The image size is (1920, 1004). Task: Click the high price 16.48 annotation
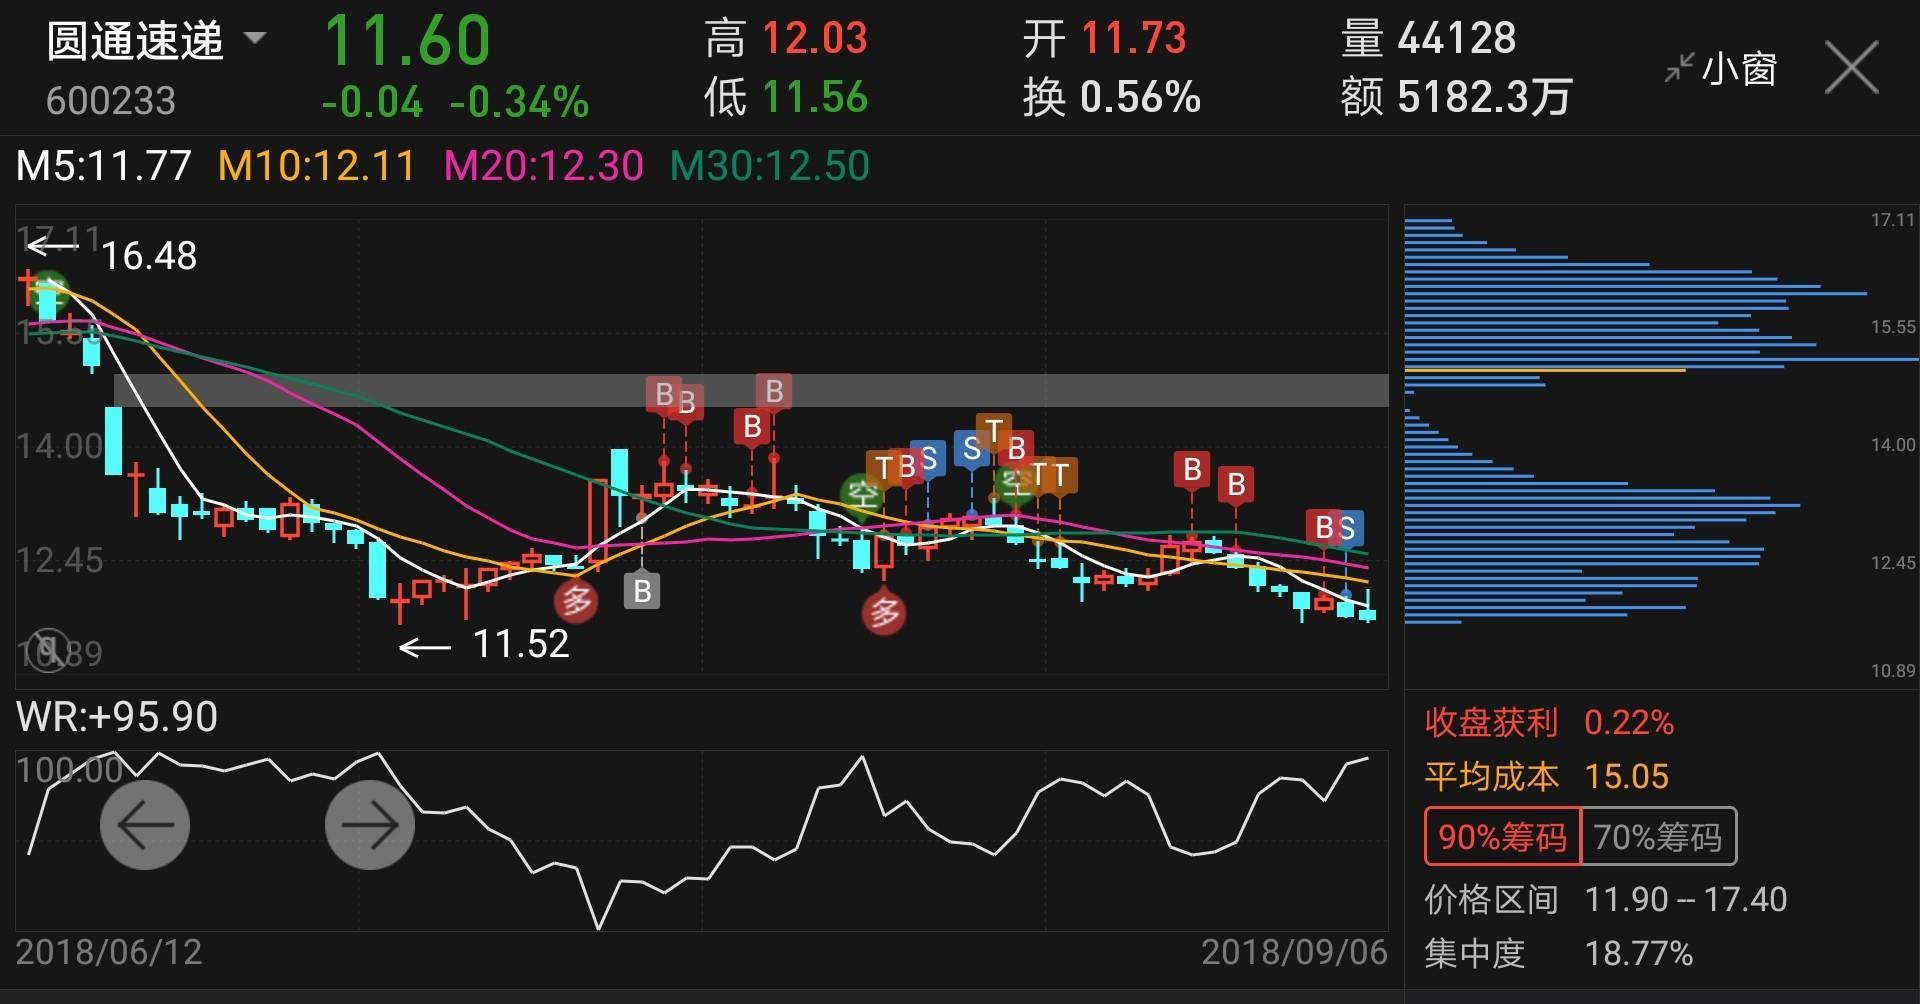[149, 256]
